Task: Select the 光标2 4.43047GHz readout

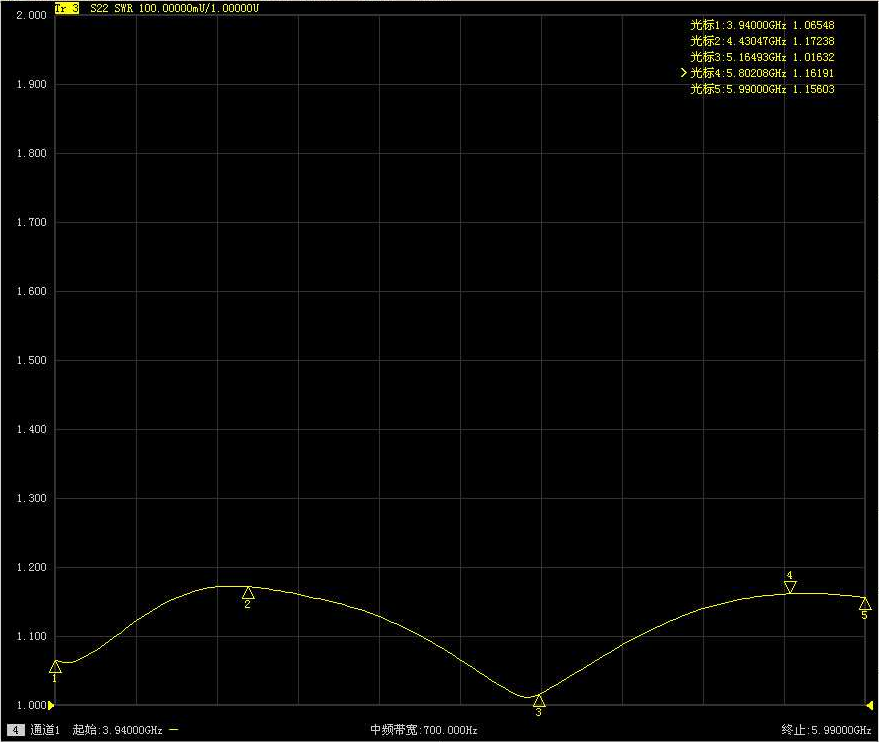Action: 762,41
